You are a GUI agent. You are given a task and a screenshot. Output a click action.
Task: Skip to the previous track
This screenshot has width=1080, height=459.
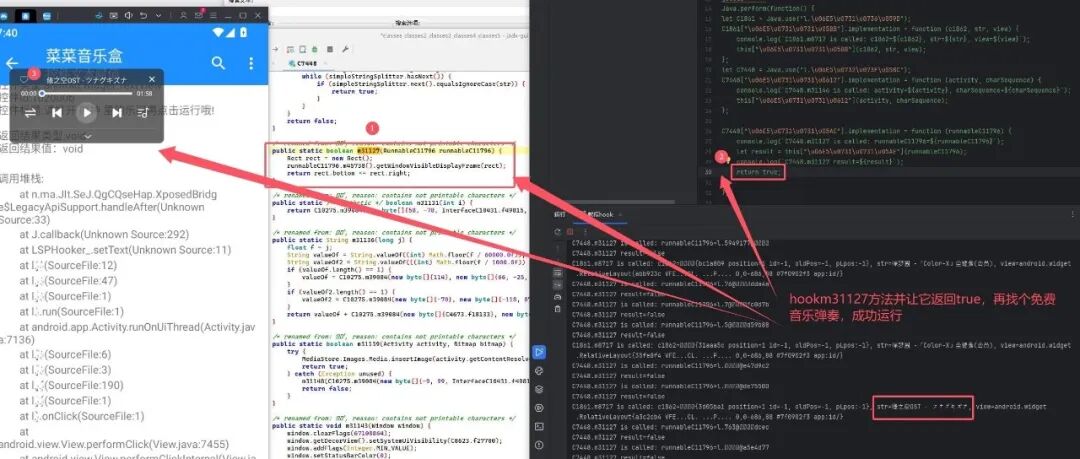point(57,112)
